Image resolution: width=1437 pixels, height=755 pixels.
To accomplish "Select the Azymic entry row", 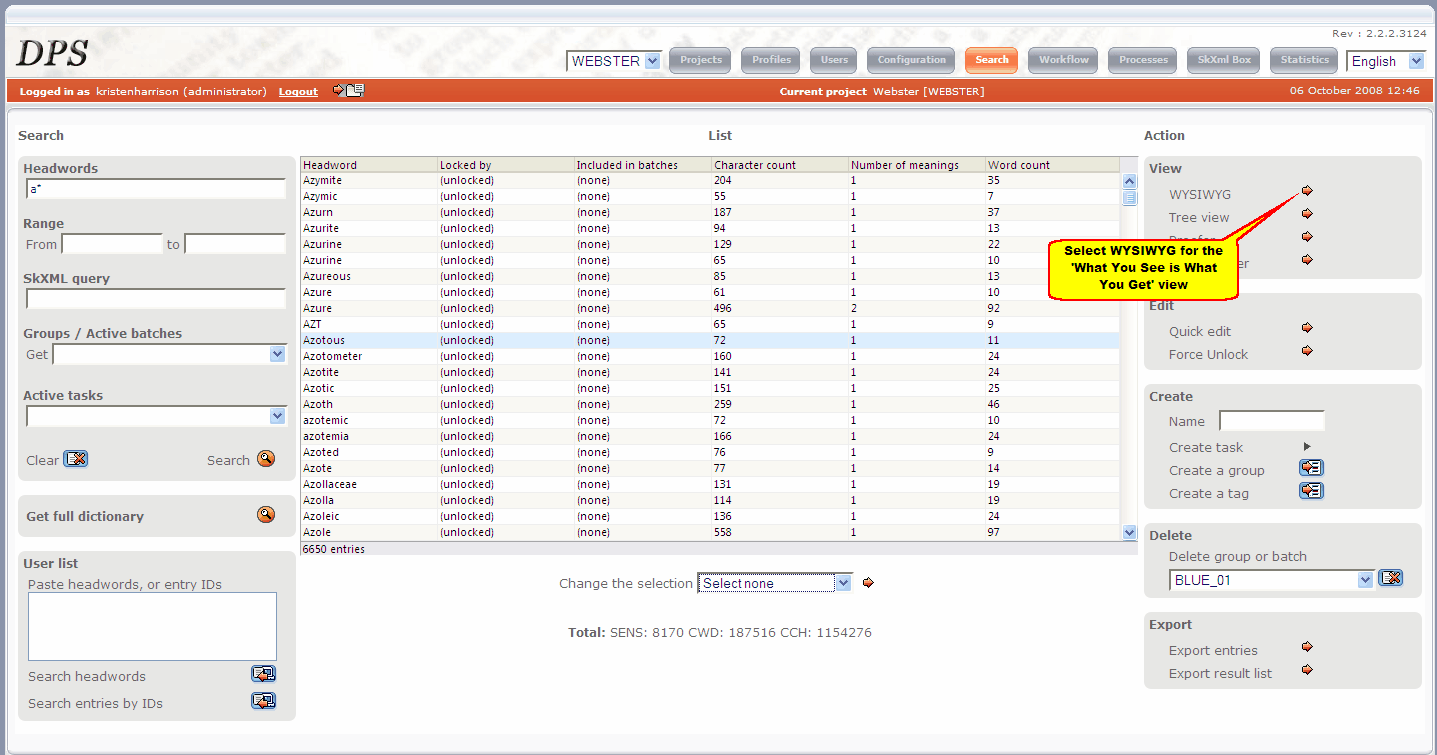I will 710,196.
